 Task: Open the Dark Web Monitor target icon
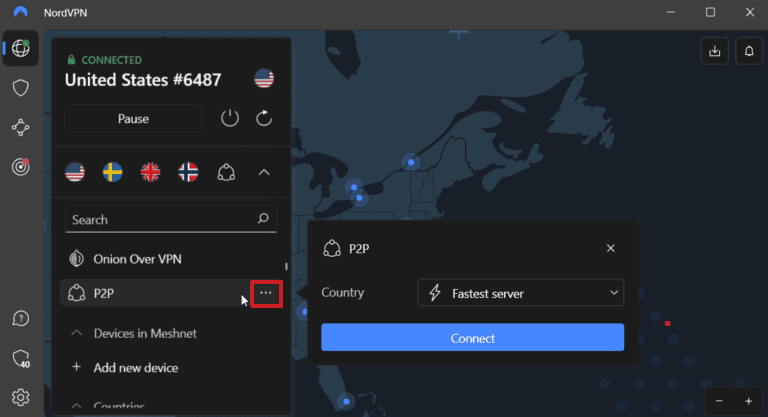pos(20,166)
